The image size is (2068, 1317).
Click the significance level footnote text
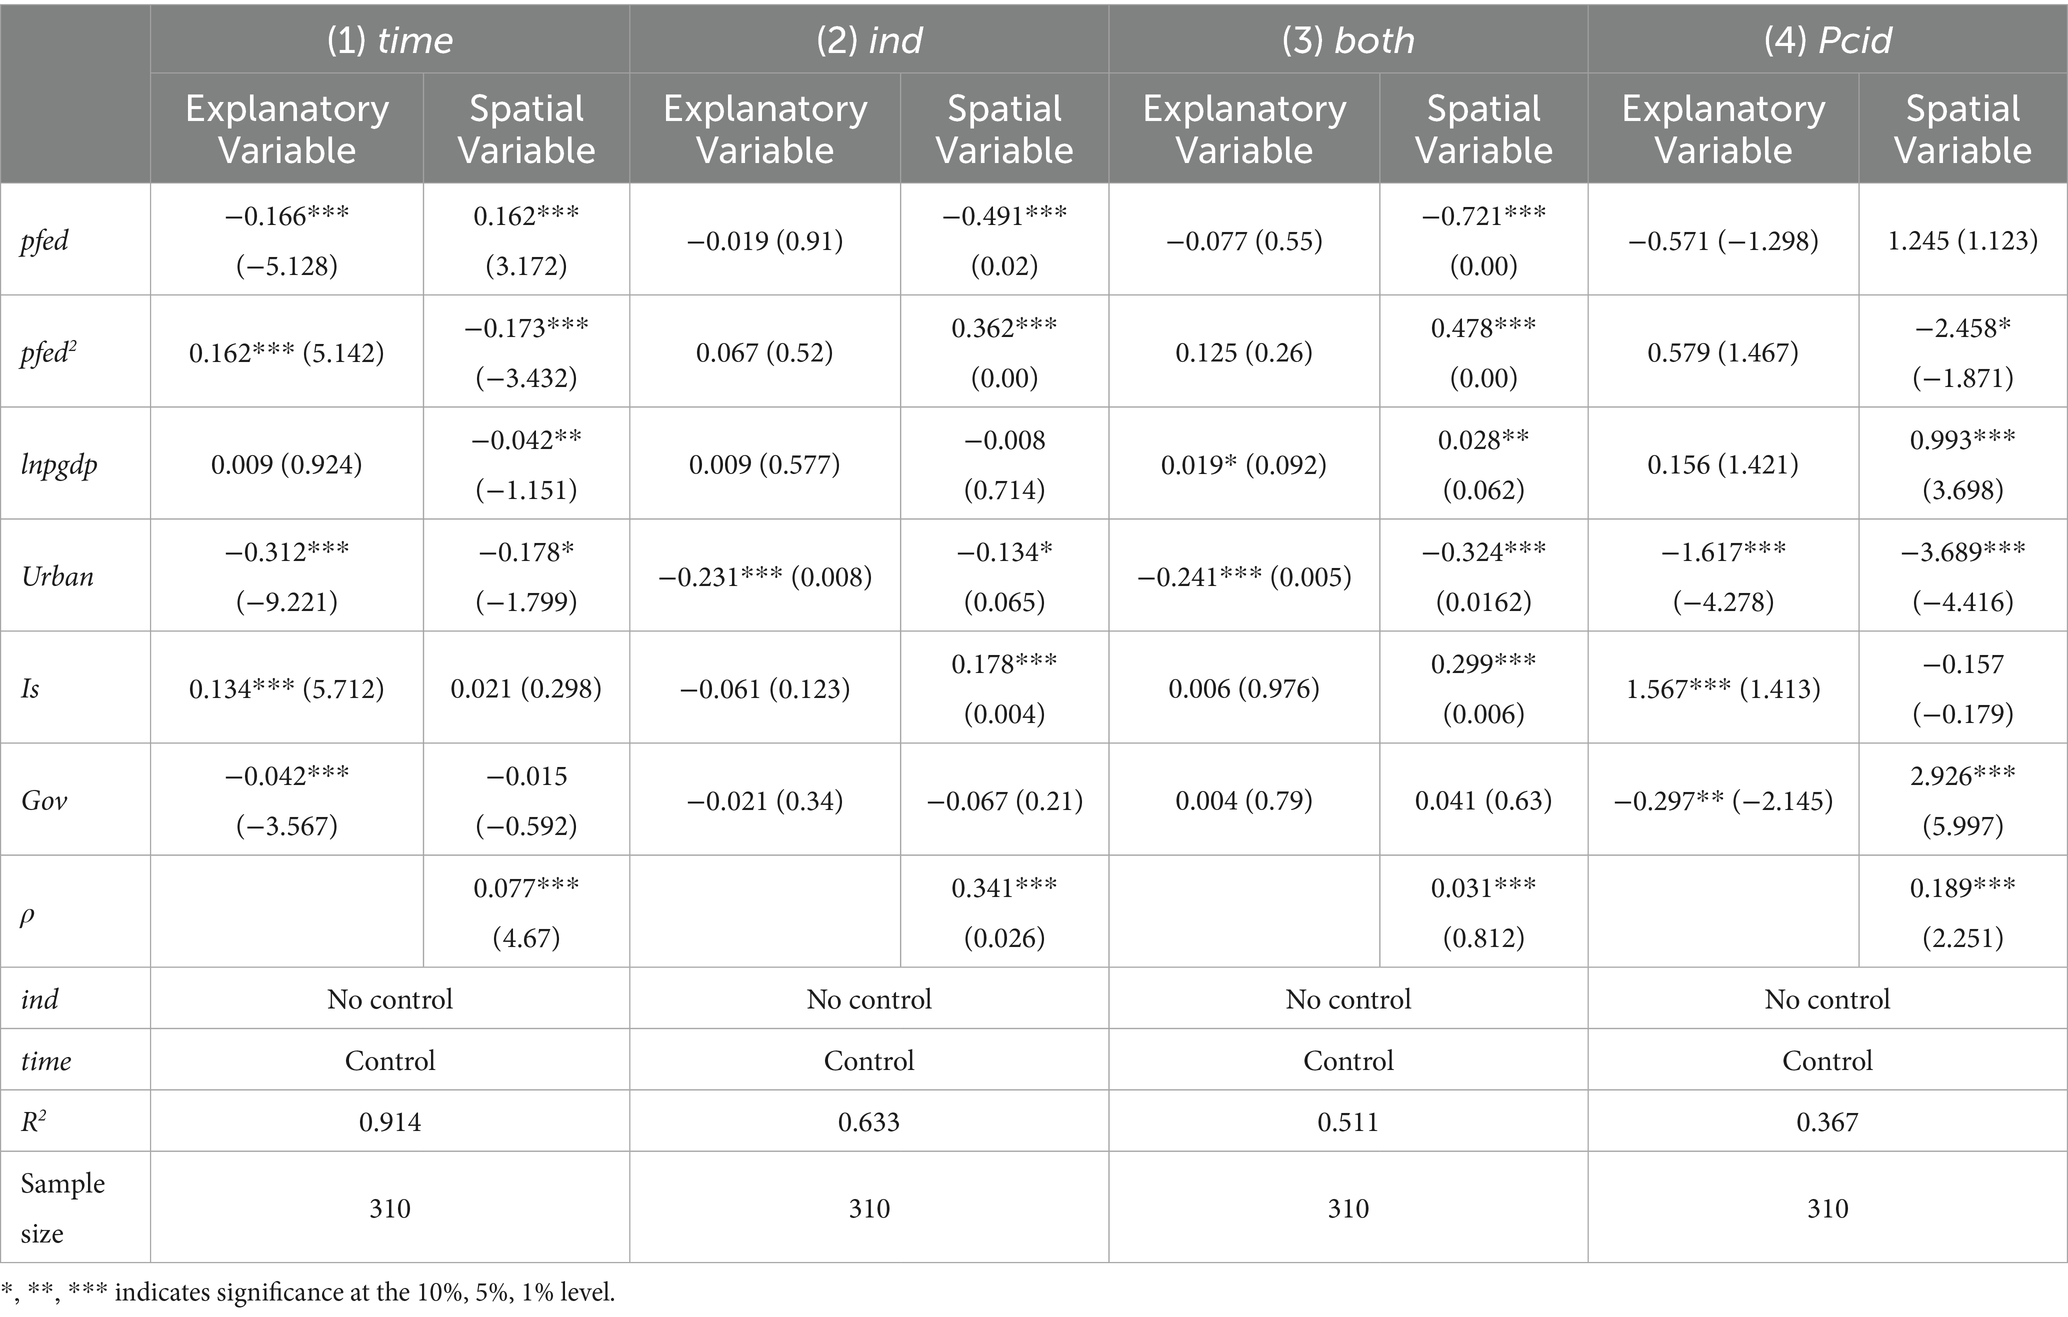pyautogui.click(x=308, y=1293)
